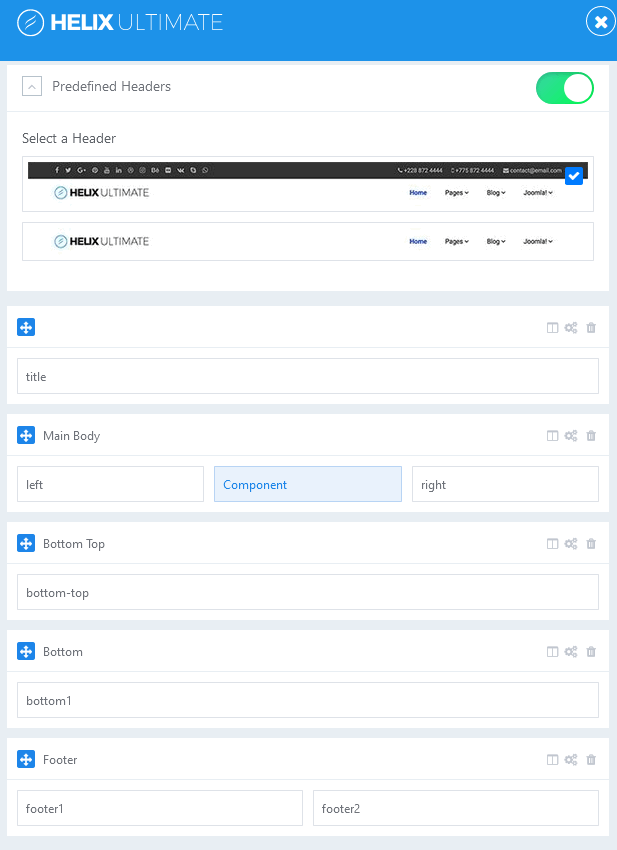Click the footer2 column block
Screen dimensions: 617x850
click(x=455, y=807)
